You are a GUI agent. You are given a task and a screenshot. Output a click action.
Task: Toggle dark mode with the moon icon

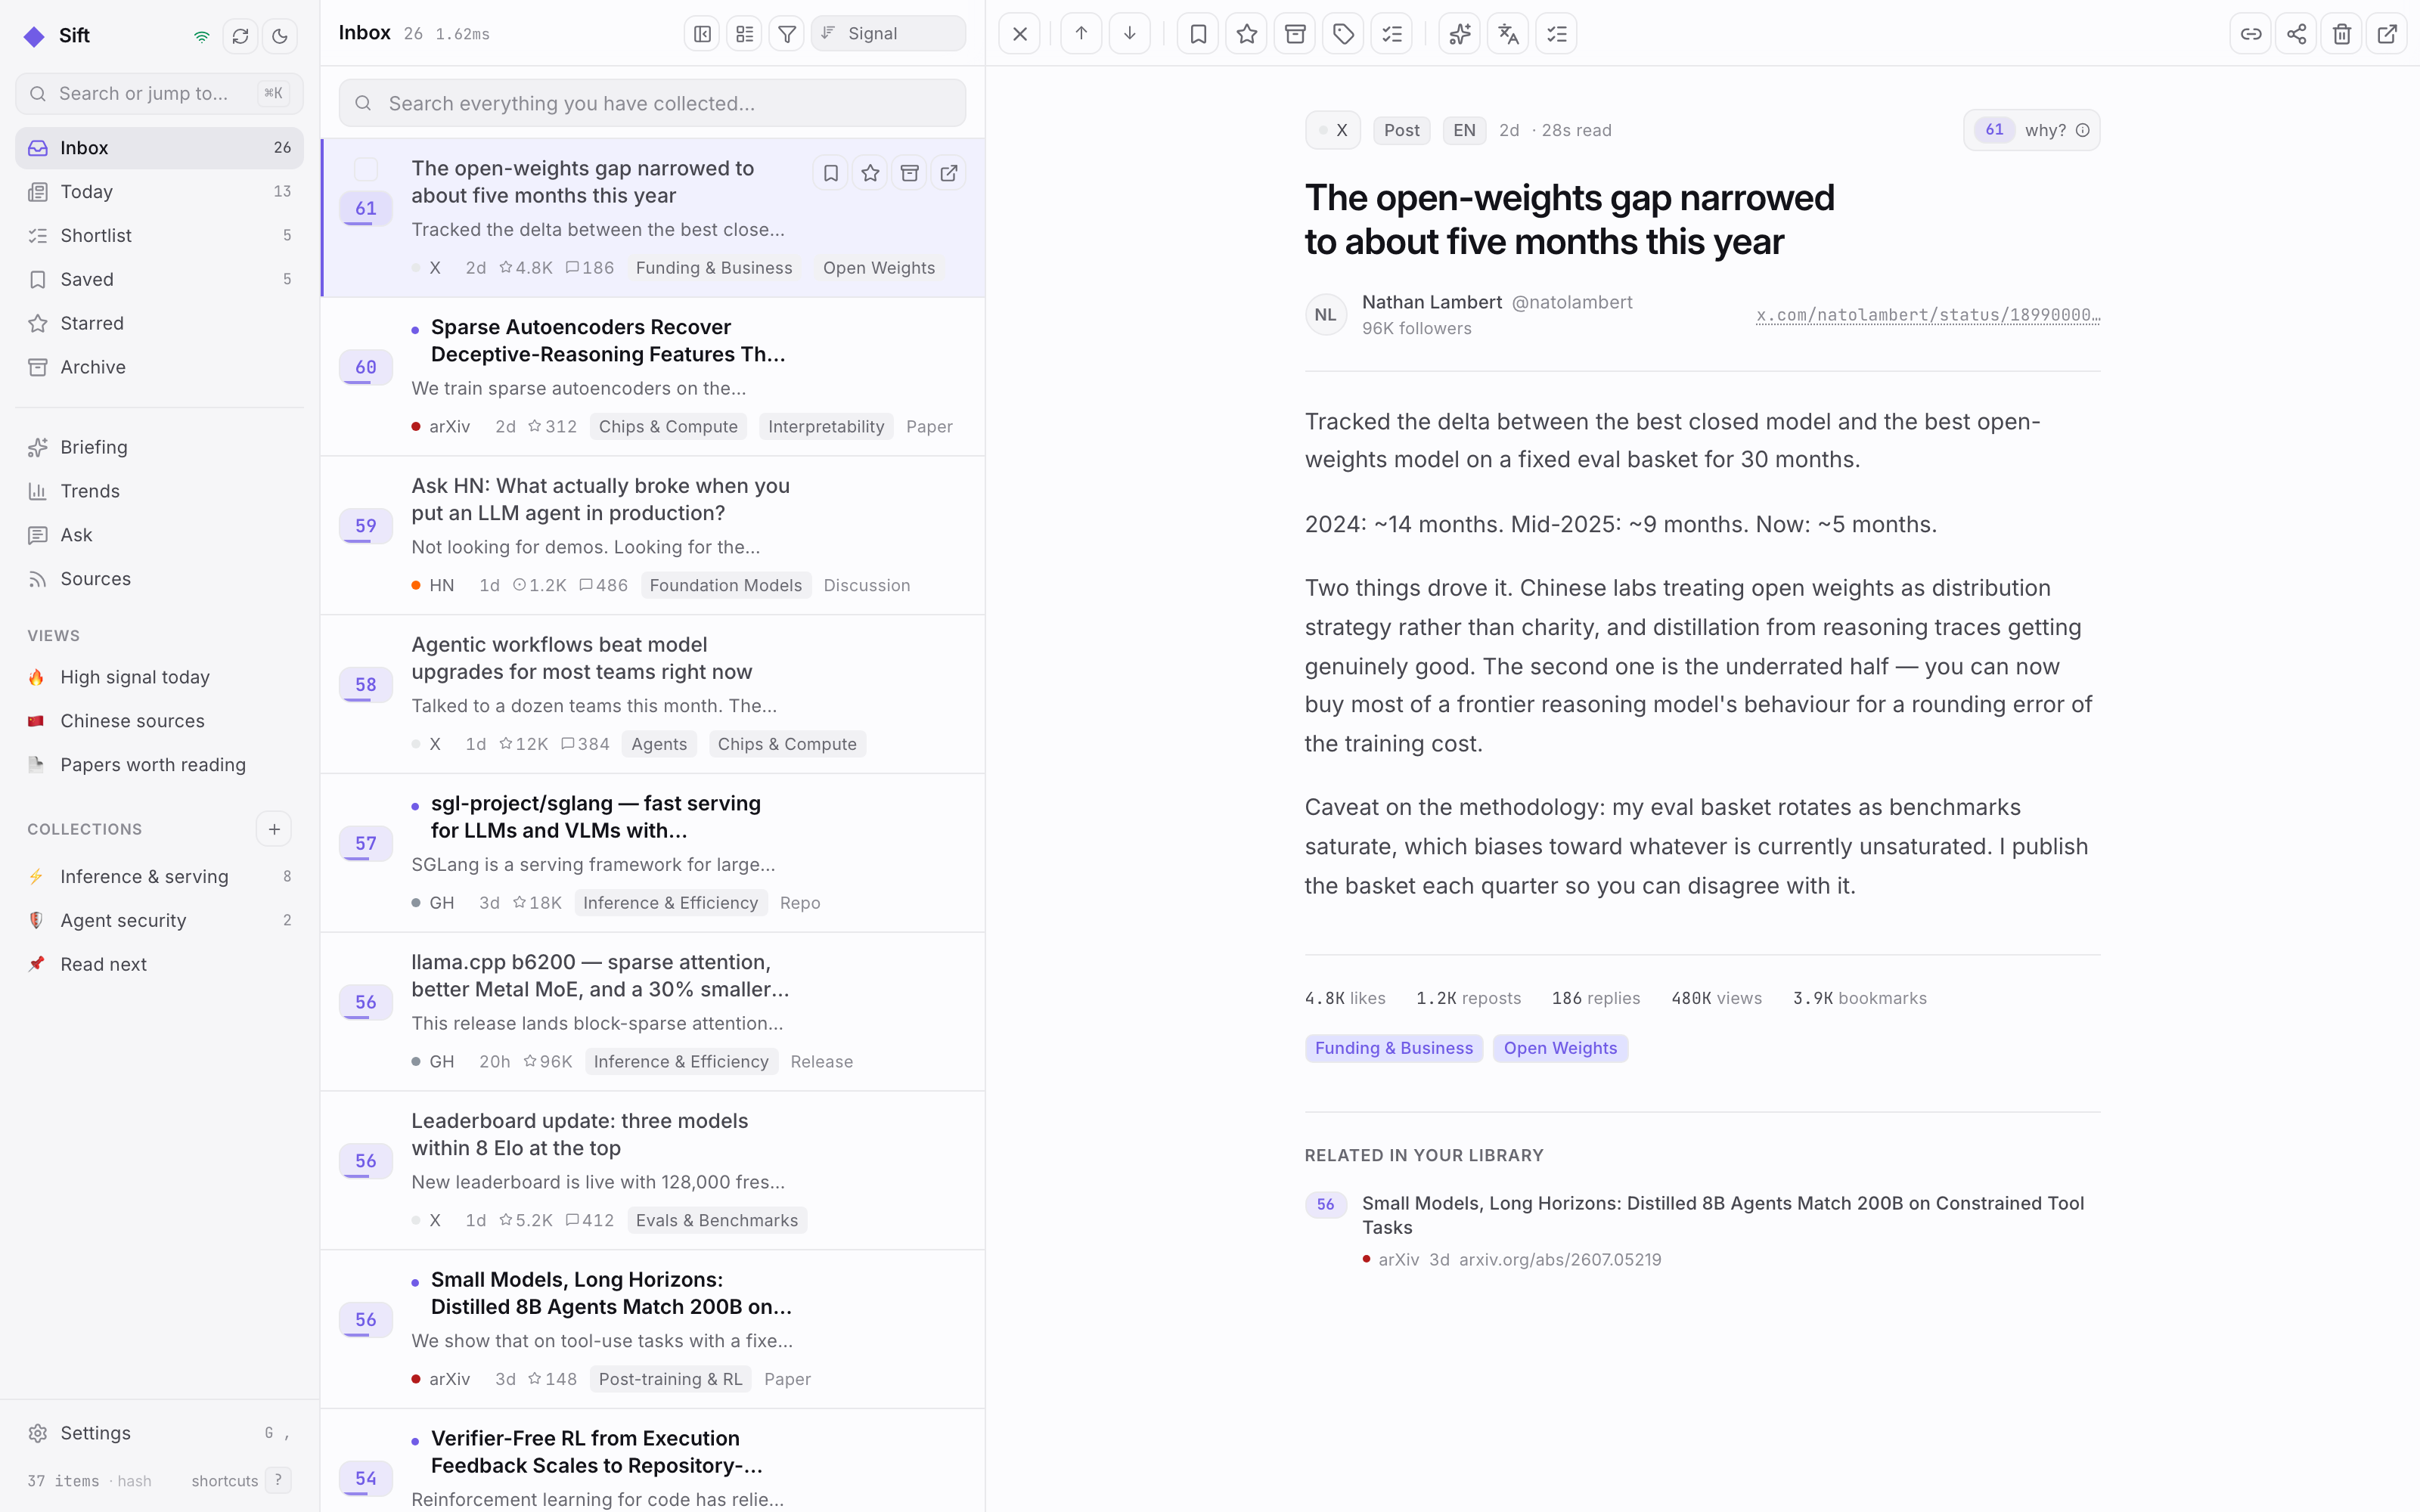[280, 36]
